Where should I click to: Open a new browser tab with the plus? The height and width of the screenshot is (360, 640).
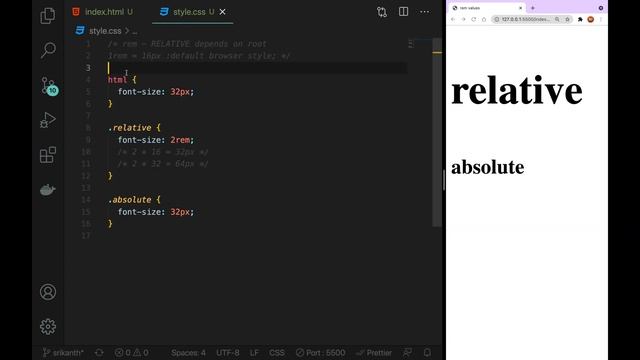tap(533, 8)
